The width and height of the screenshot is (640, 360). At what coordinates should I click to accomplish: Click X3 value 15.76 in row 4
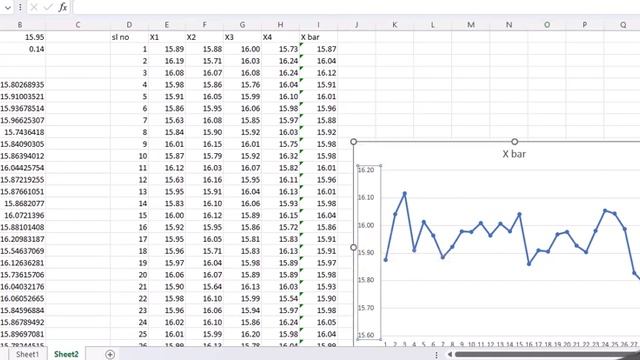pyautogui.click(x=242, y=84)
